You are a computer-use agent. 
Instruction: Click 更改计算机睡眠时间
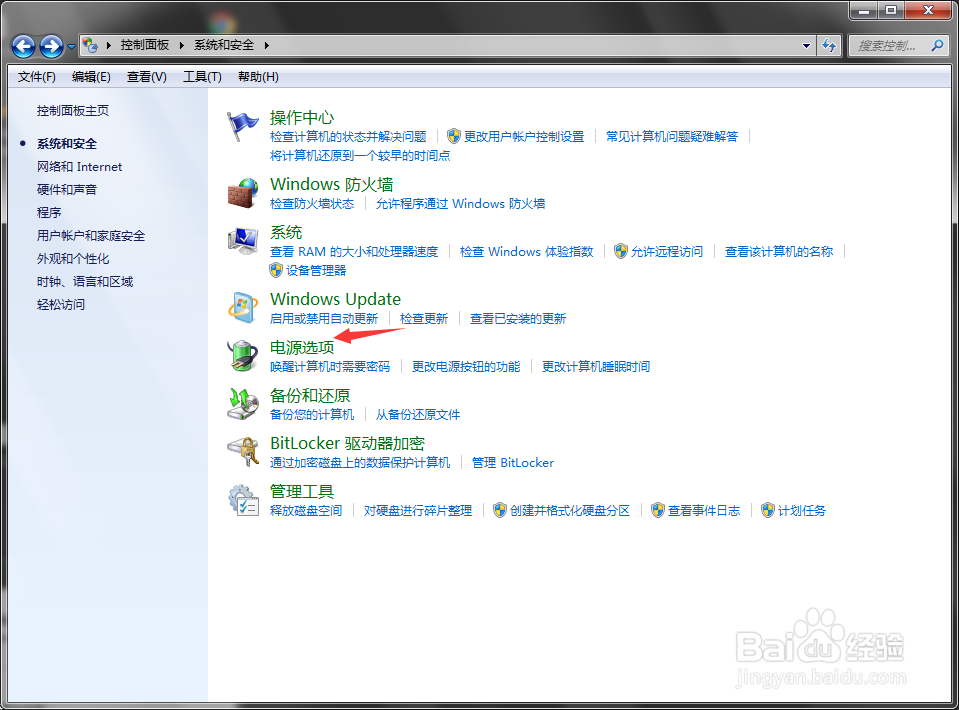[x=596, y=366]
